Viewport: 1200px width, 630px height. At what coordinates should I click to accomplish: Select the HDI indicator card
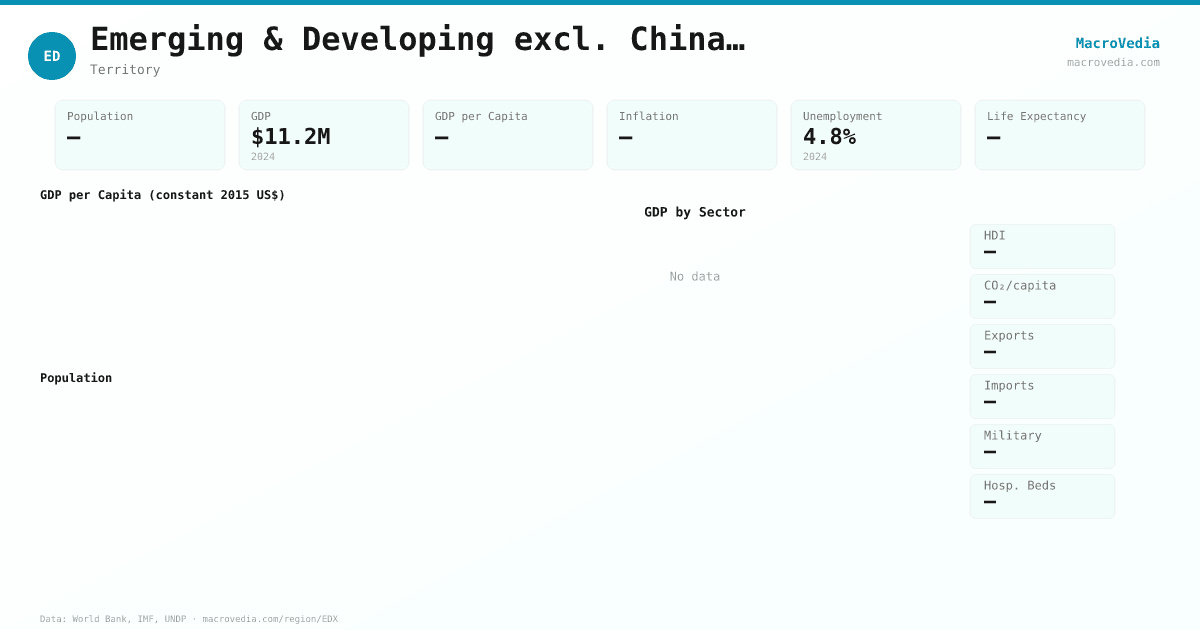[x=1042, y=246]
